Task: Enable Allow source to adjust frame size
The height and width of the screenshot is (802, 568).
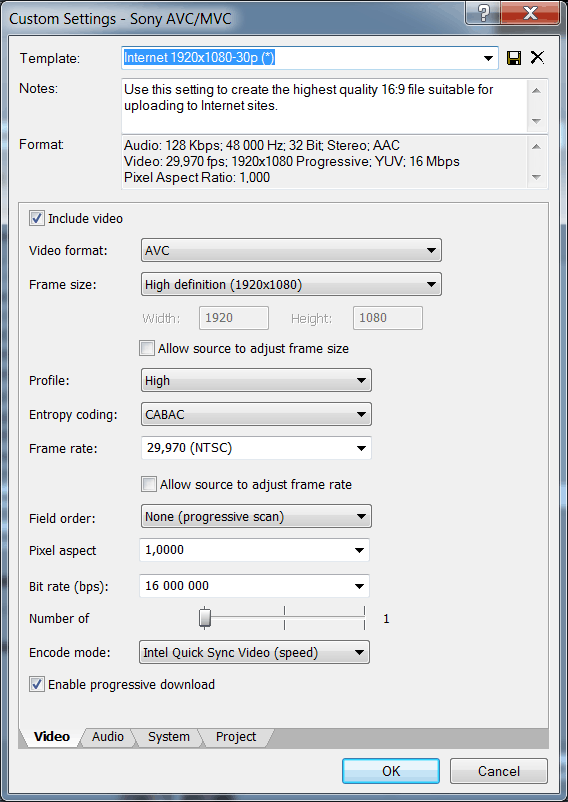Action: 147,348
